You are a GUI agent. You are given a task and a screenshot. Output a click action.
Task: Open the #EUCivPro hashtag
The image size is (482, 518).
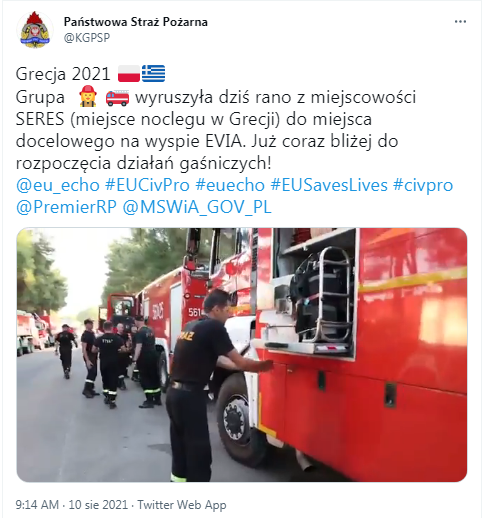(x=147, y=185)
